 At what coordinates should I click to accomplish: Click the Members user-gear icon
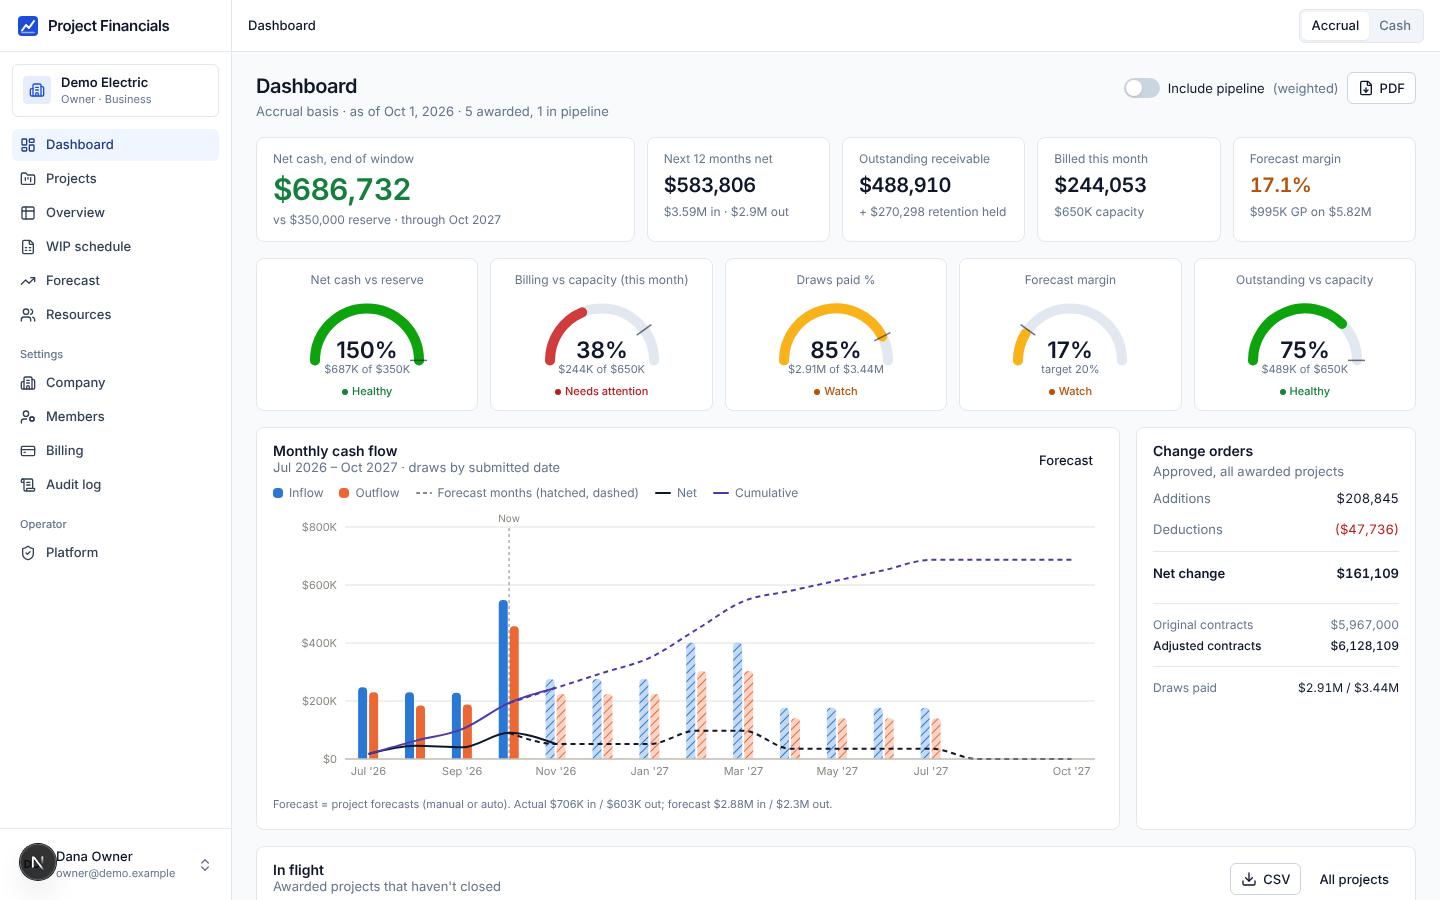28,417
